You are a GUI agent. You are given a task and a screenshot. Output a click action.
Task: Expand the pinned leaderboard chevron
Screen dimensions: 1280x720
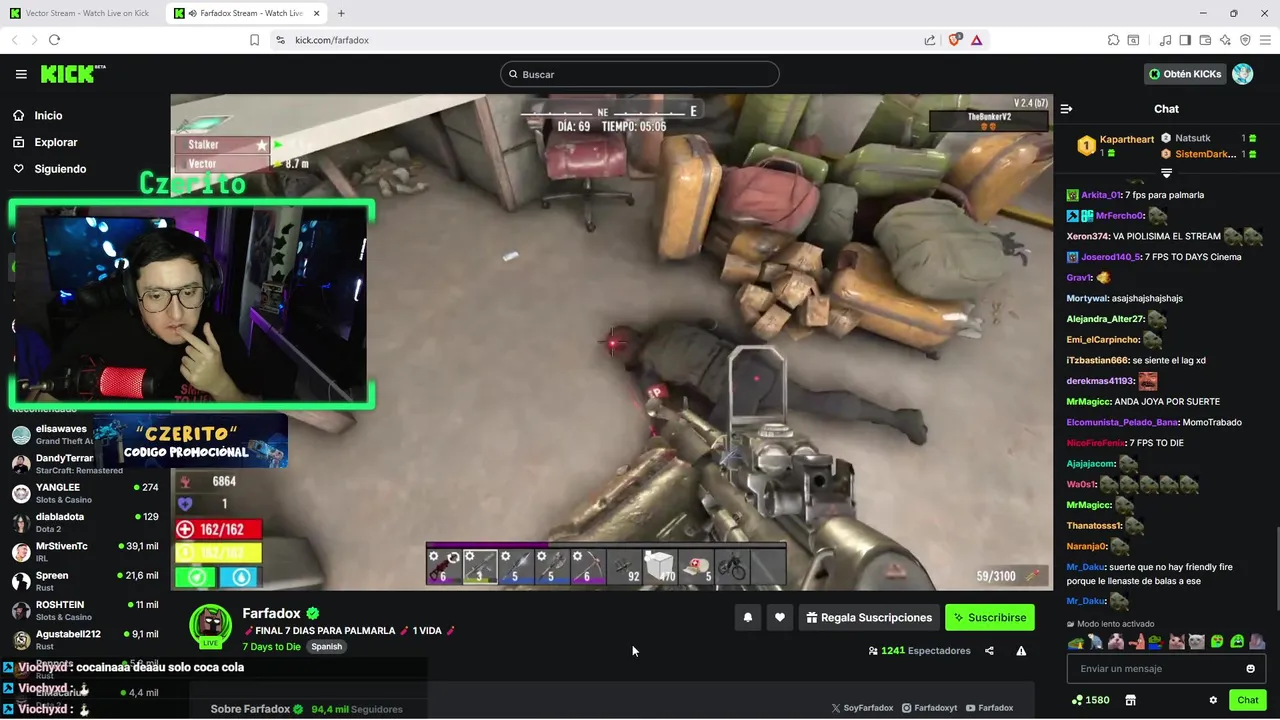(1166, 173)
